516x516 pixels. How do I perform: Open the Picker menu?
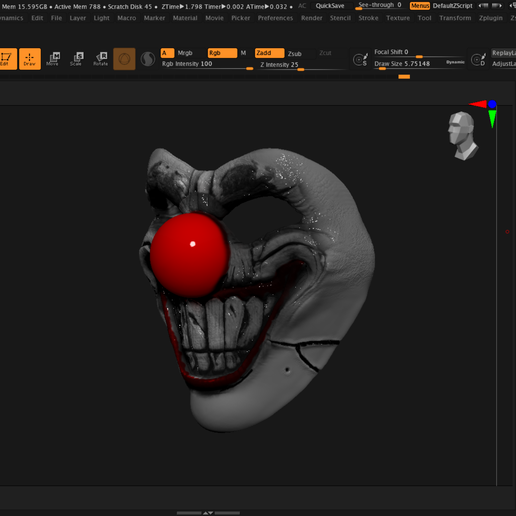pos(241,18)
